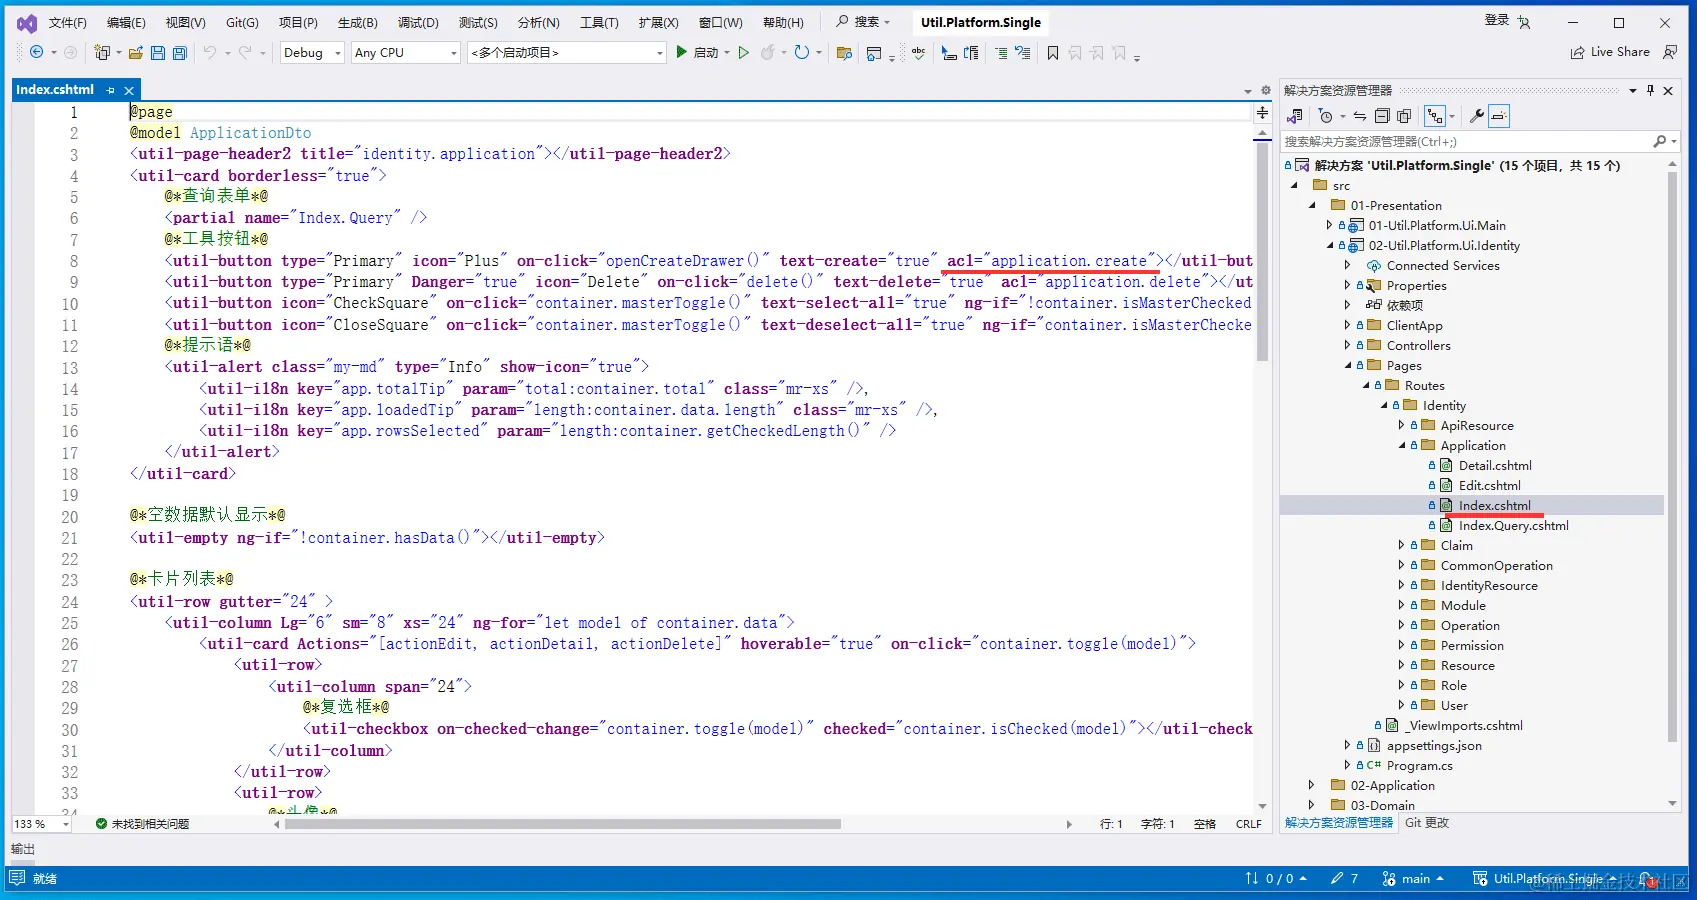Click the sign-in account icon next to 登录

pyautogui.click(x=1524, y=22)
